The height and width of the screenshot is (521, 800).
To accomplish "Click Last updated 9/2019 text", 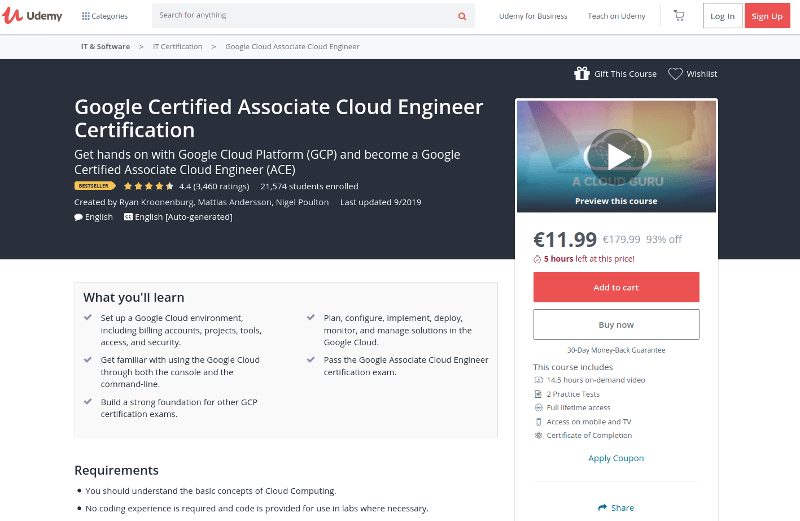I will click(x=381, y=202).
